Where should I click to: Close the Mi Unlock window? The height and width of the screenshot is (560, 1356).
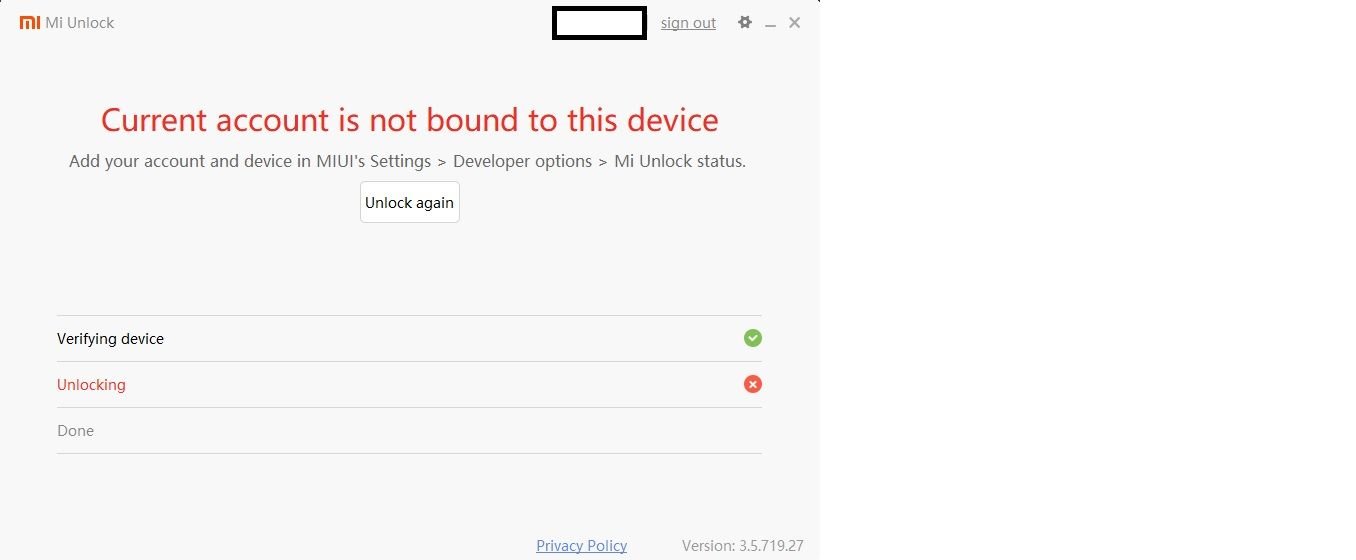(795, 22)
